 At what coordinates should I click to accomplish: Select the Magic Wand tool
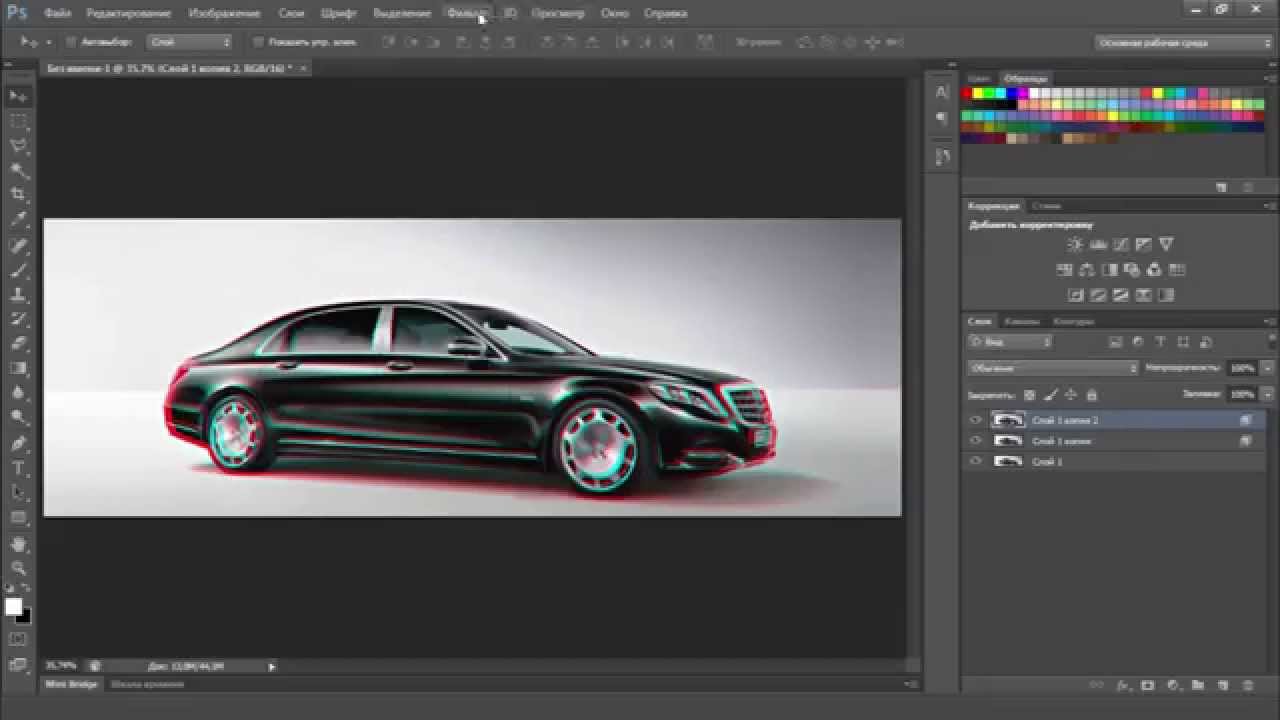point(18,170)
